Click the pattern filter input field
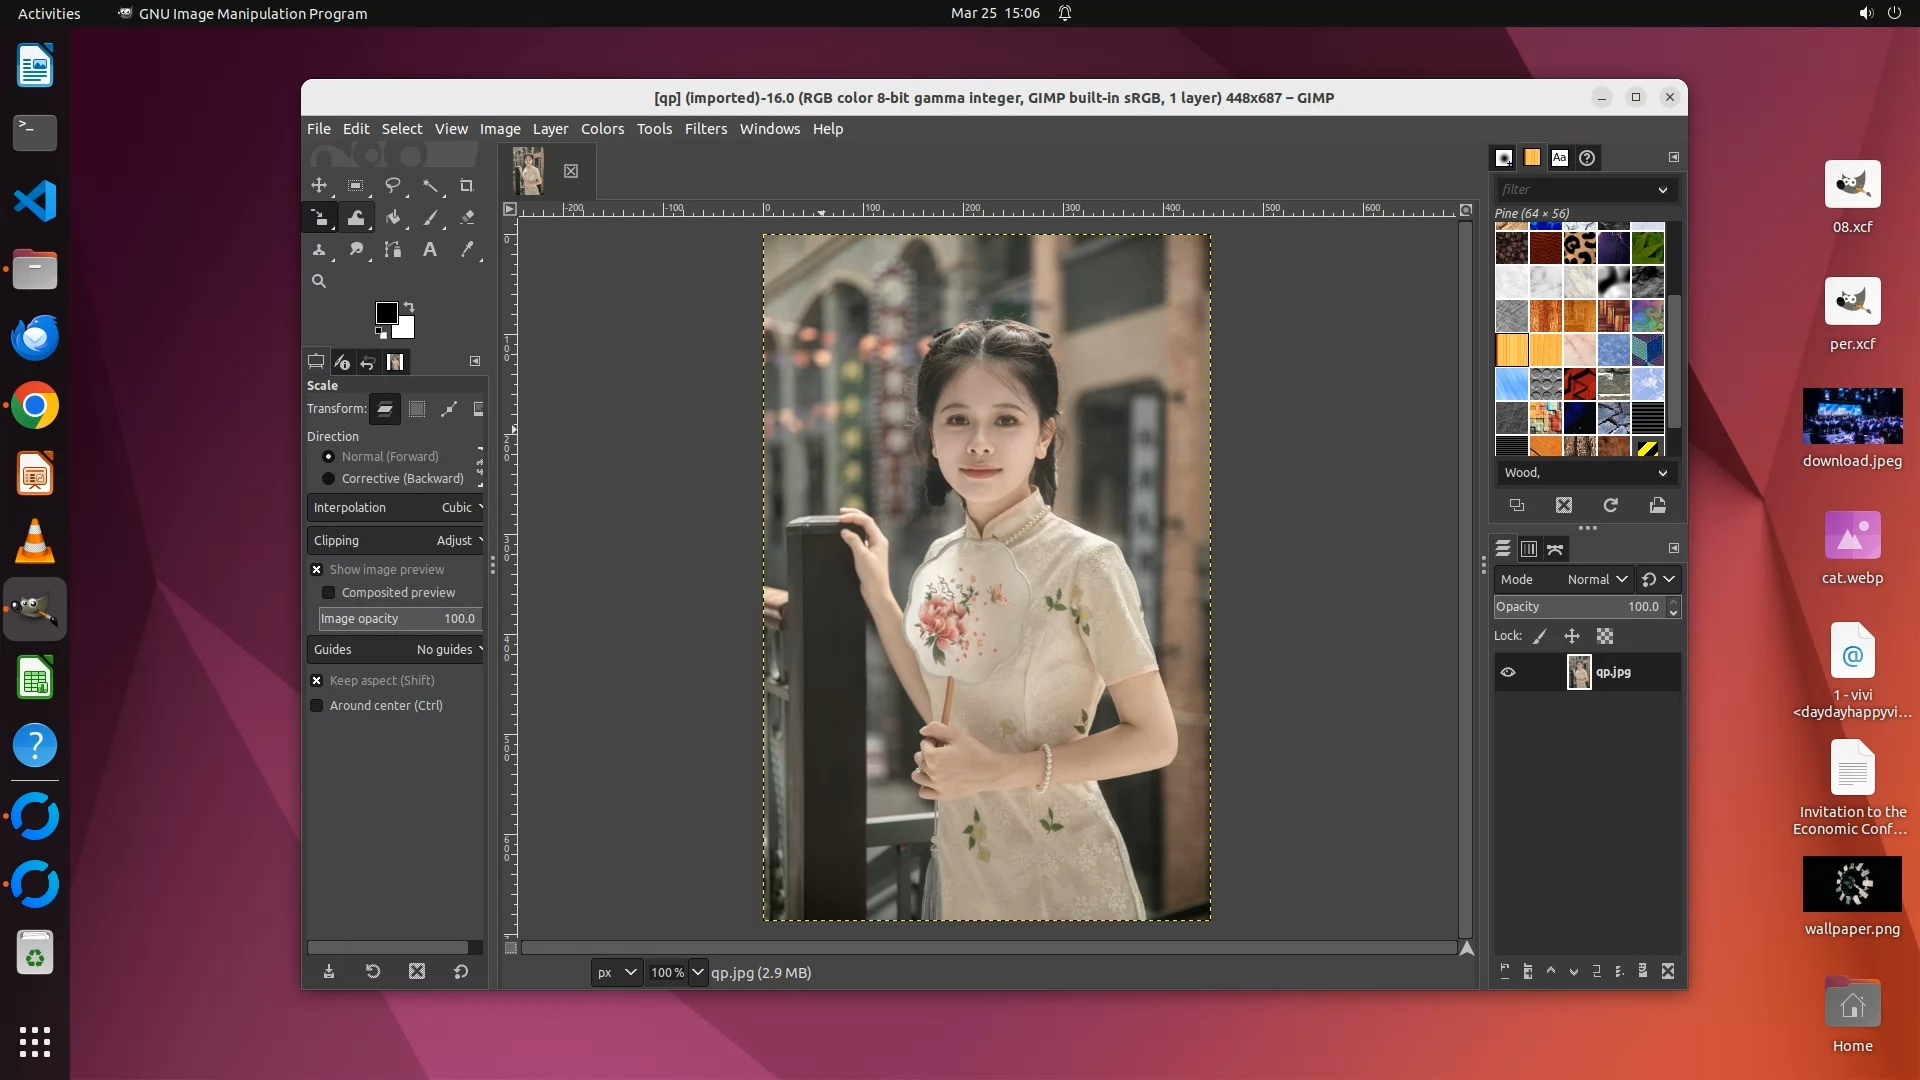 pos(1573,190)
